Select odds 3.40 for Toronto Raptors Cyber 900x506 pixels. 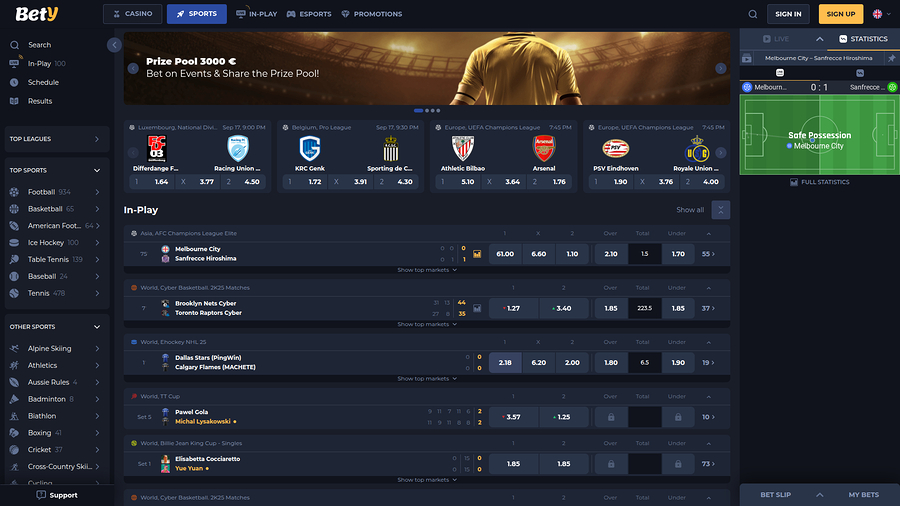[564, 308]
